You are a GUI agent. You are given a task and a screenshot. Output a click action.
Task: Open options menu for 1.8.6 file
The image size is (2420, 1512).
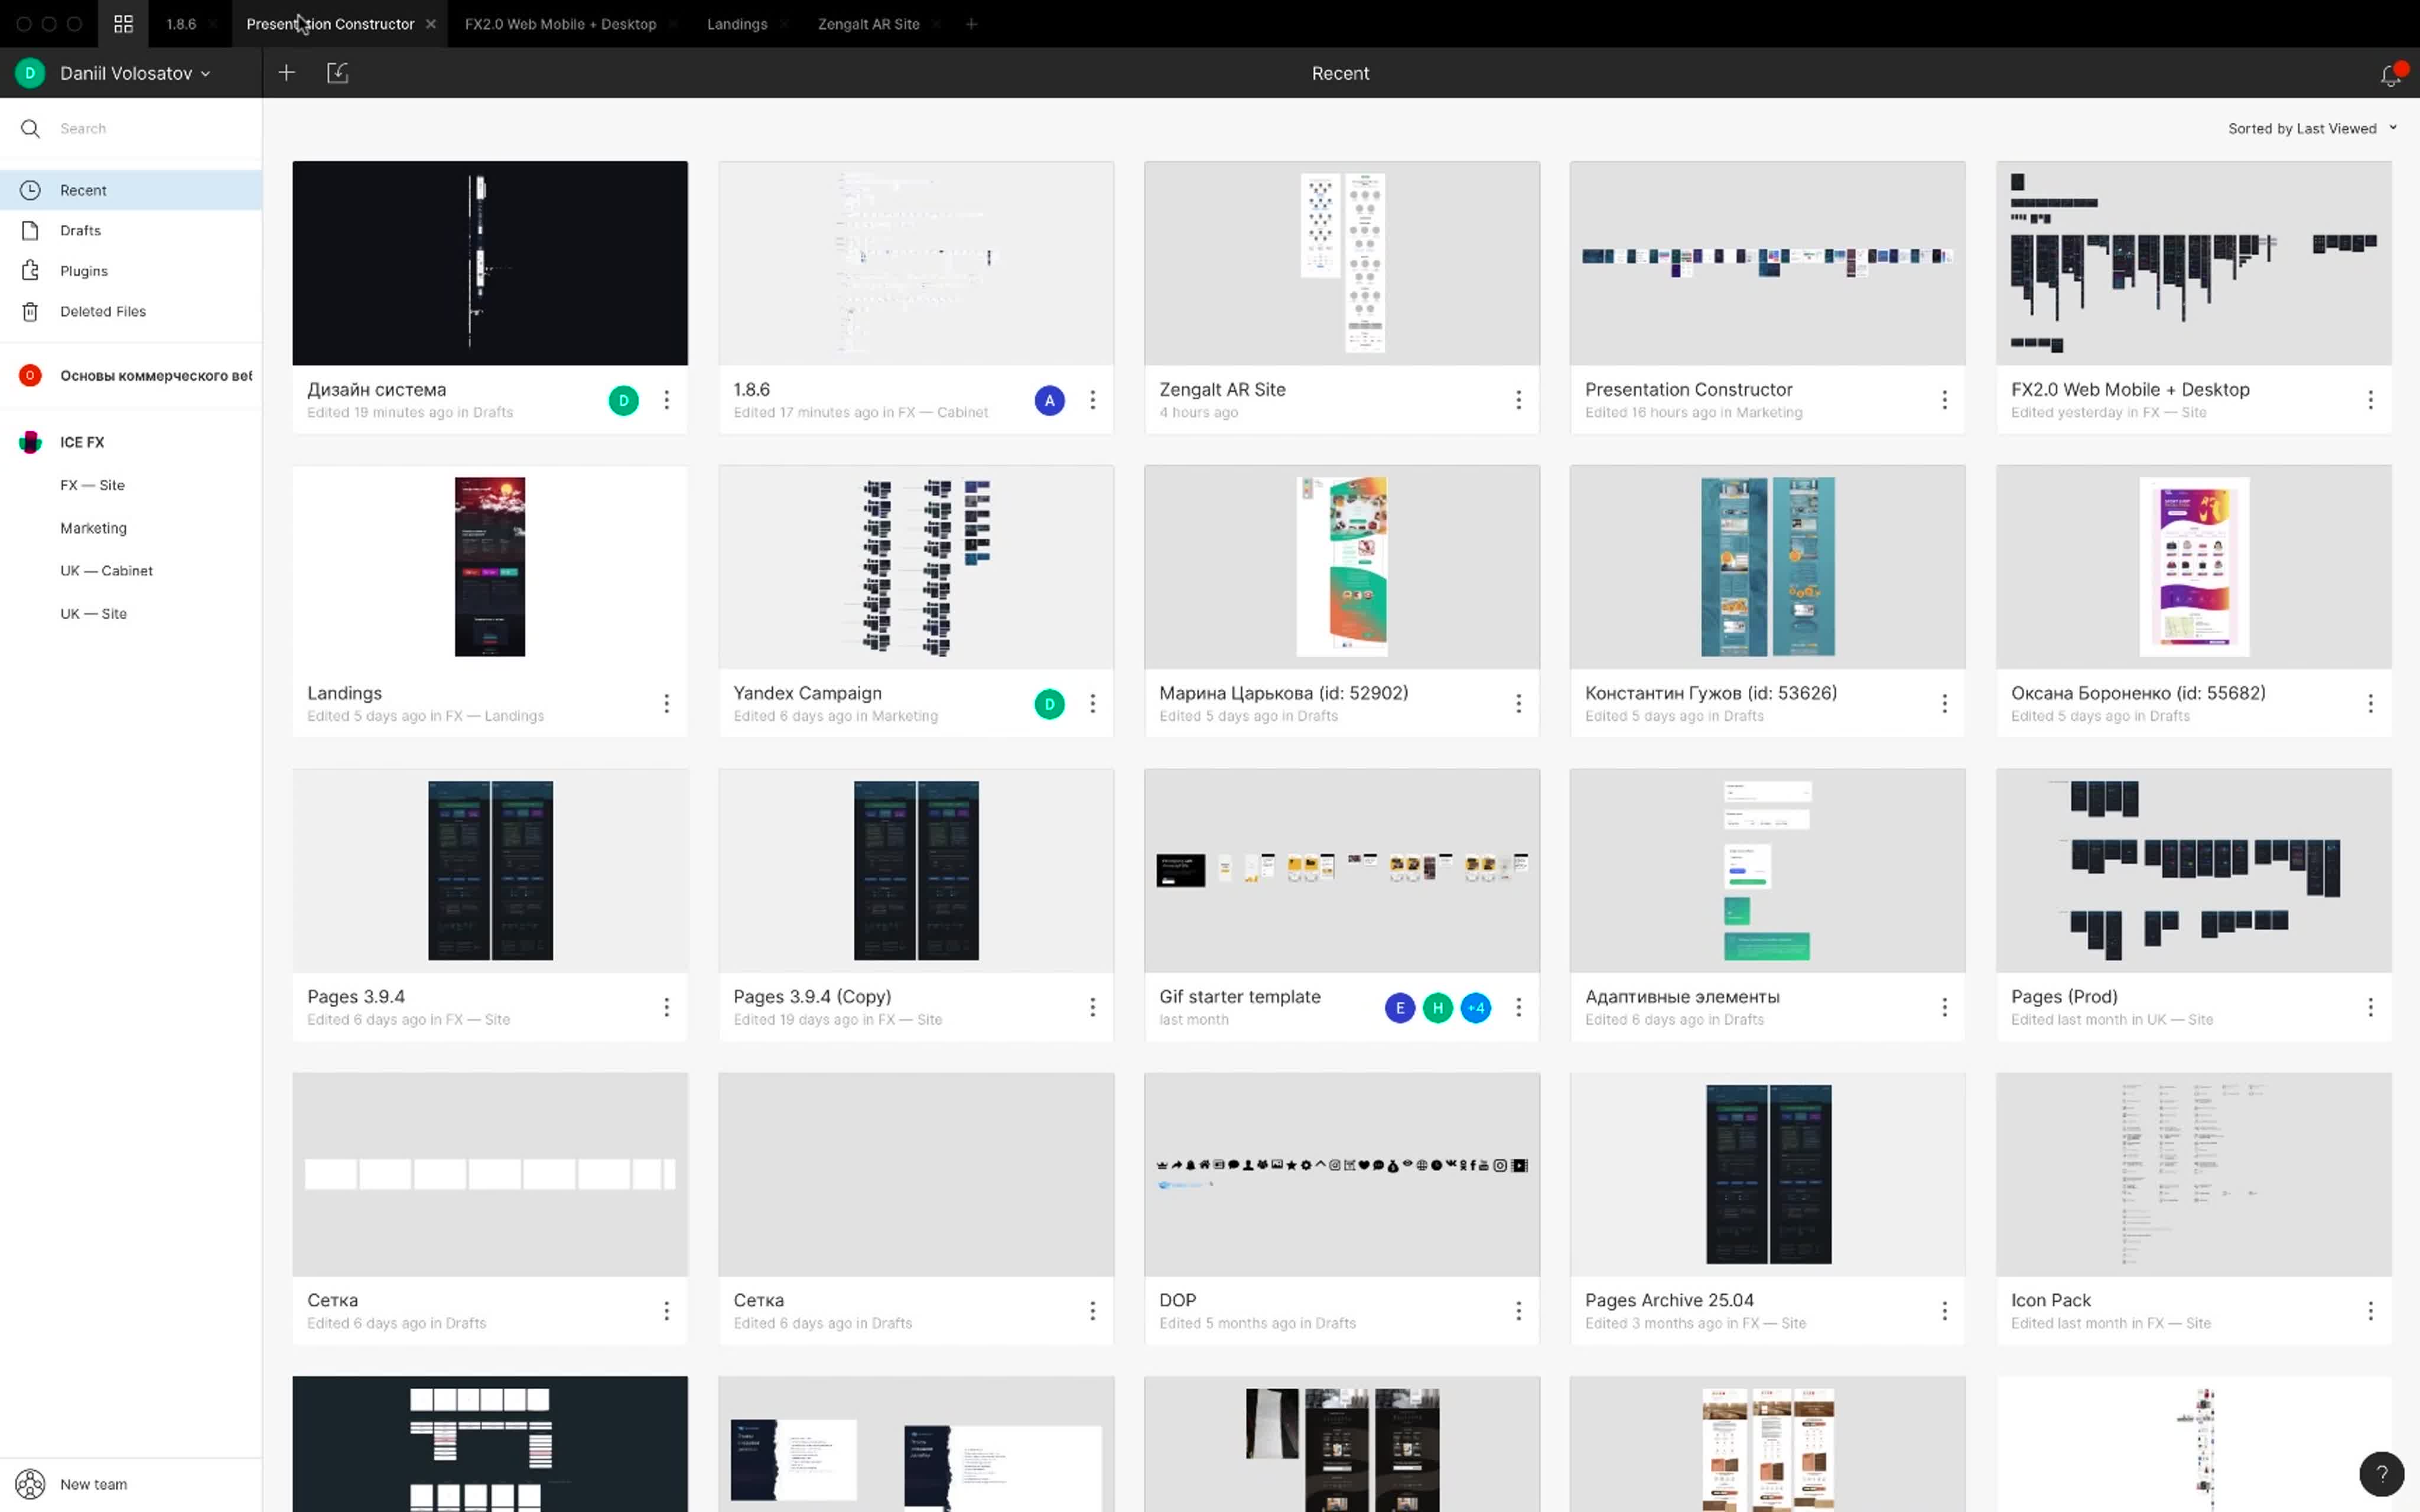pyautogui.click(x=1092, y=400)
